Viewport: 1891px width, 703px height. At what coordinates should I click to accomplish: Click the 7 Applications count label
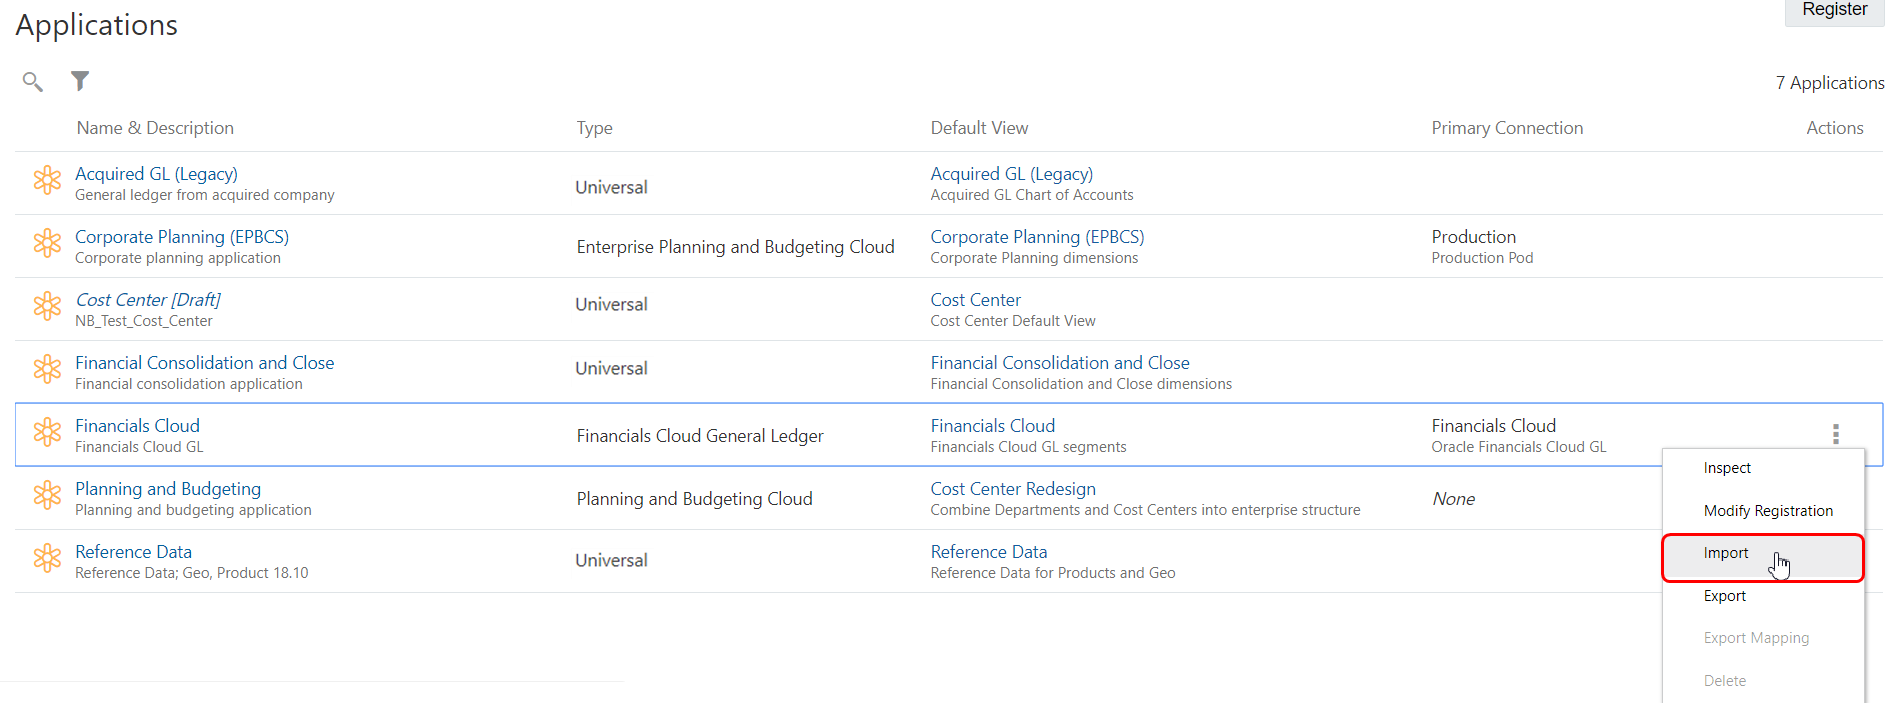(1829, 83)
